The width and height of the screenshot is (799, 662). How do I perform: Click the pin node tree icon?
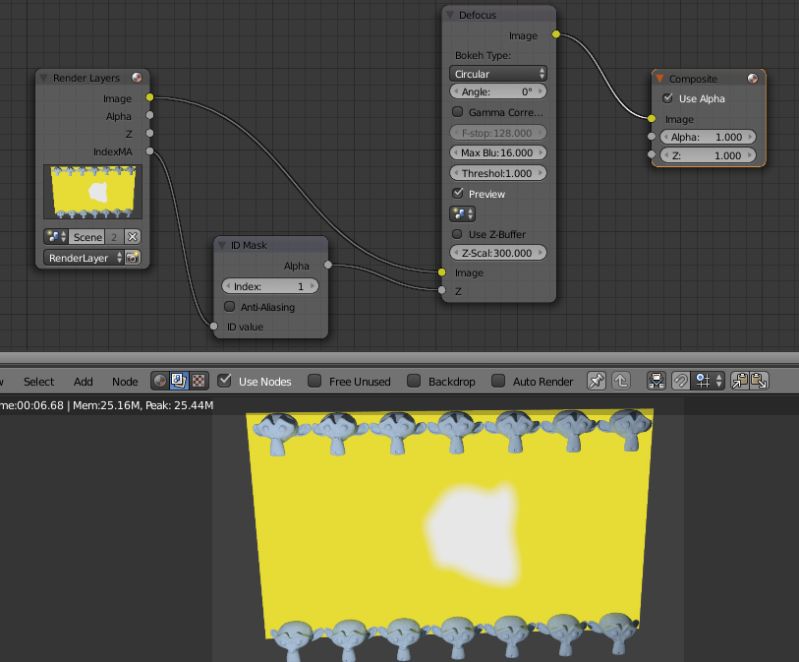coord(596,381)
